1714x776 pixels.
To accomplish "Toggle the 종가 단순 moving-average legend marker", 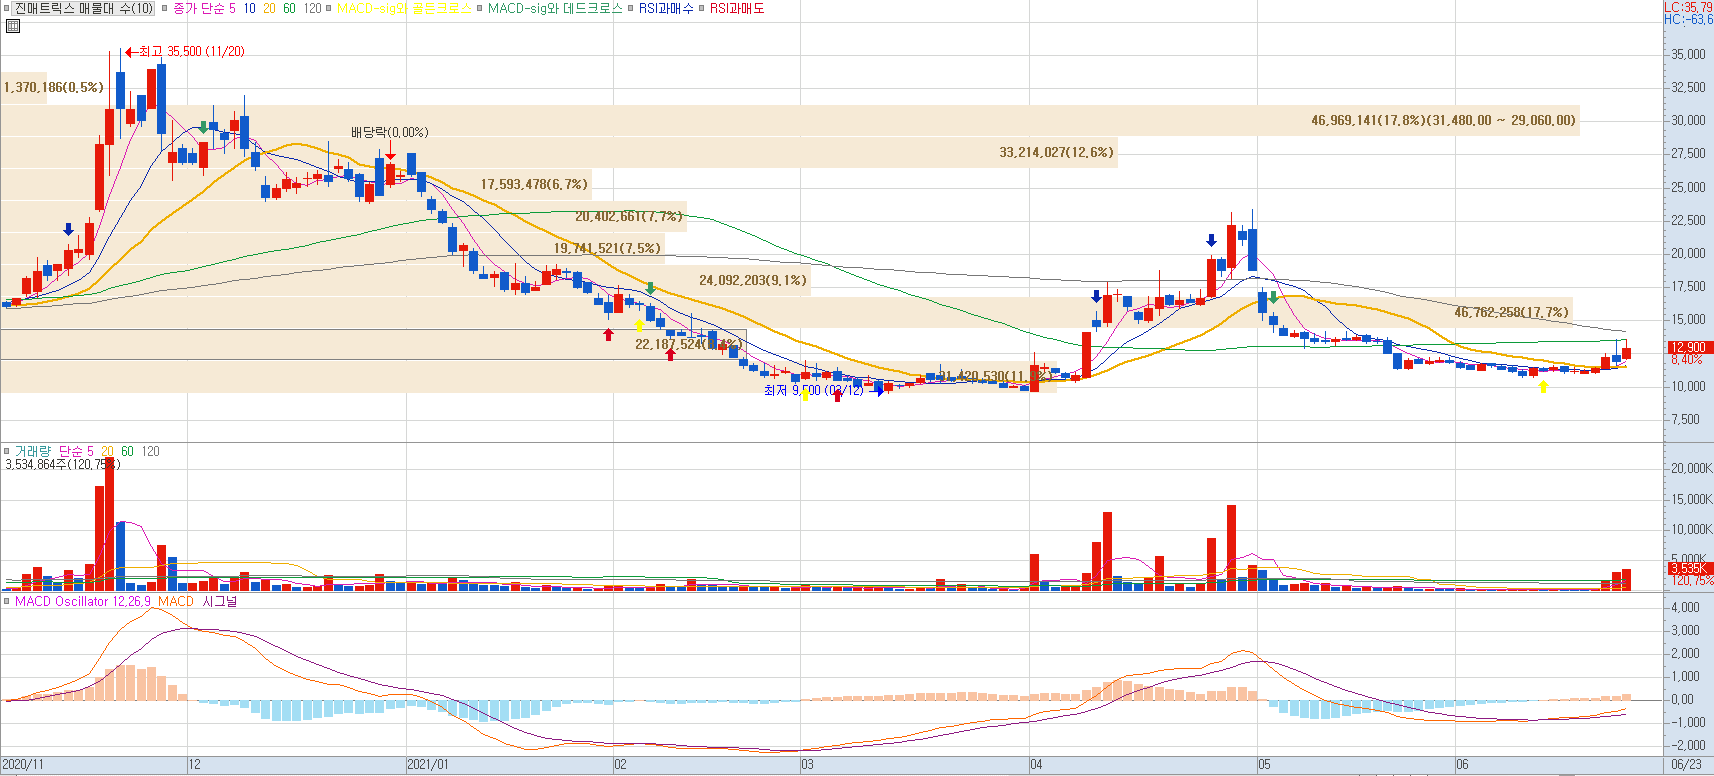I will point(165,8).
